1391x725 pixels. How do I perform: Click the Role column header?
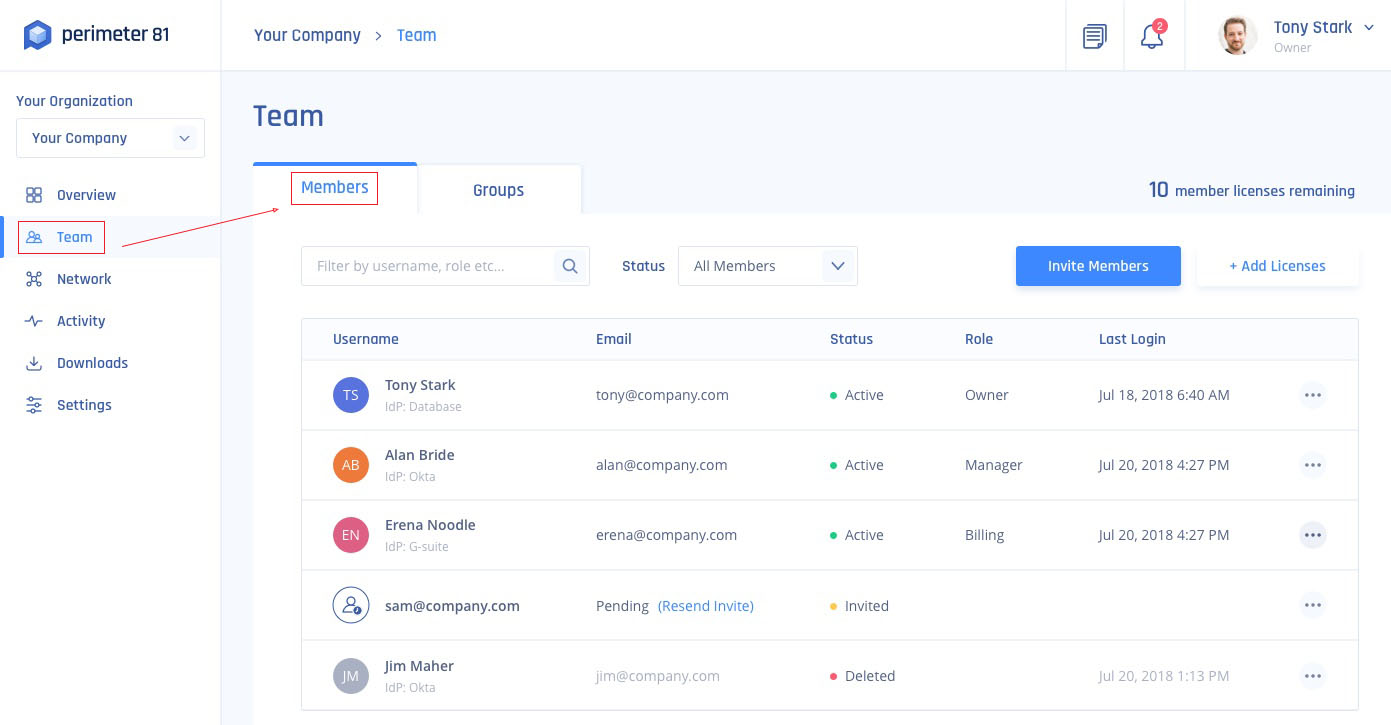pos(979,339)
